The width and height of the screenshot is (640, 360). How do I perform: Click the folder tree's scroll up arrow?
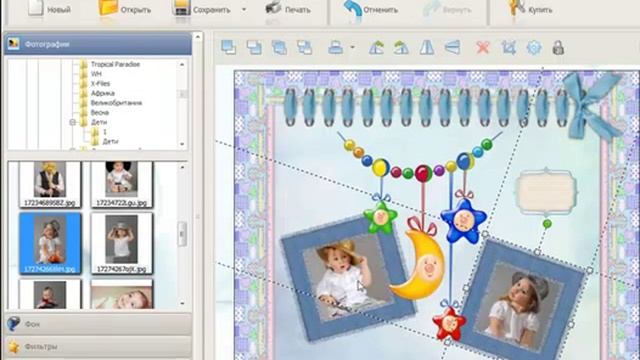coord(182,64)
